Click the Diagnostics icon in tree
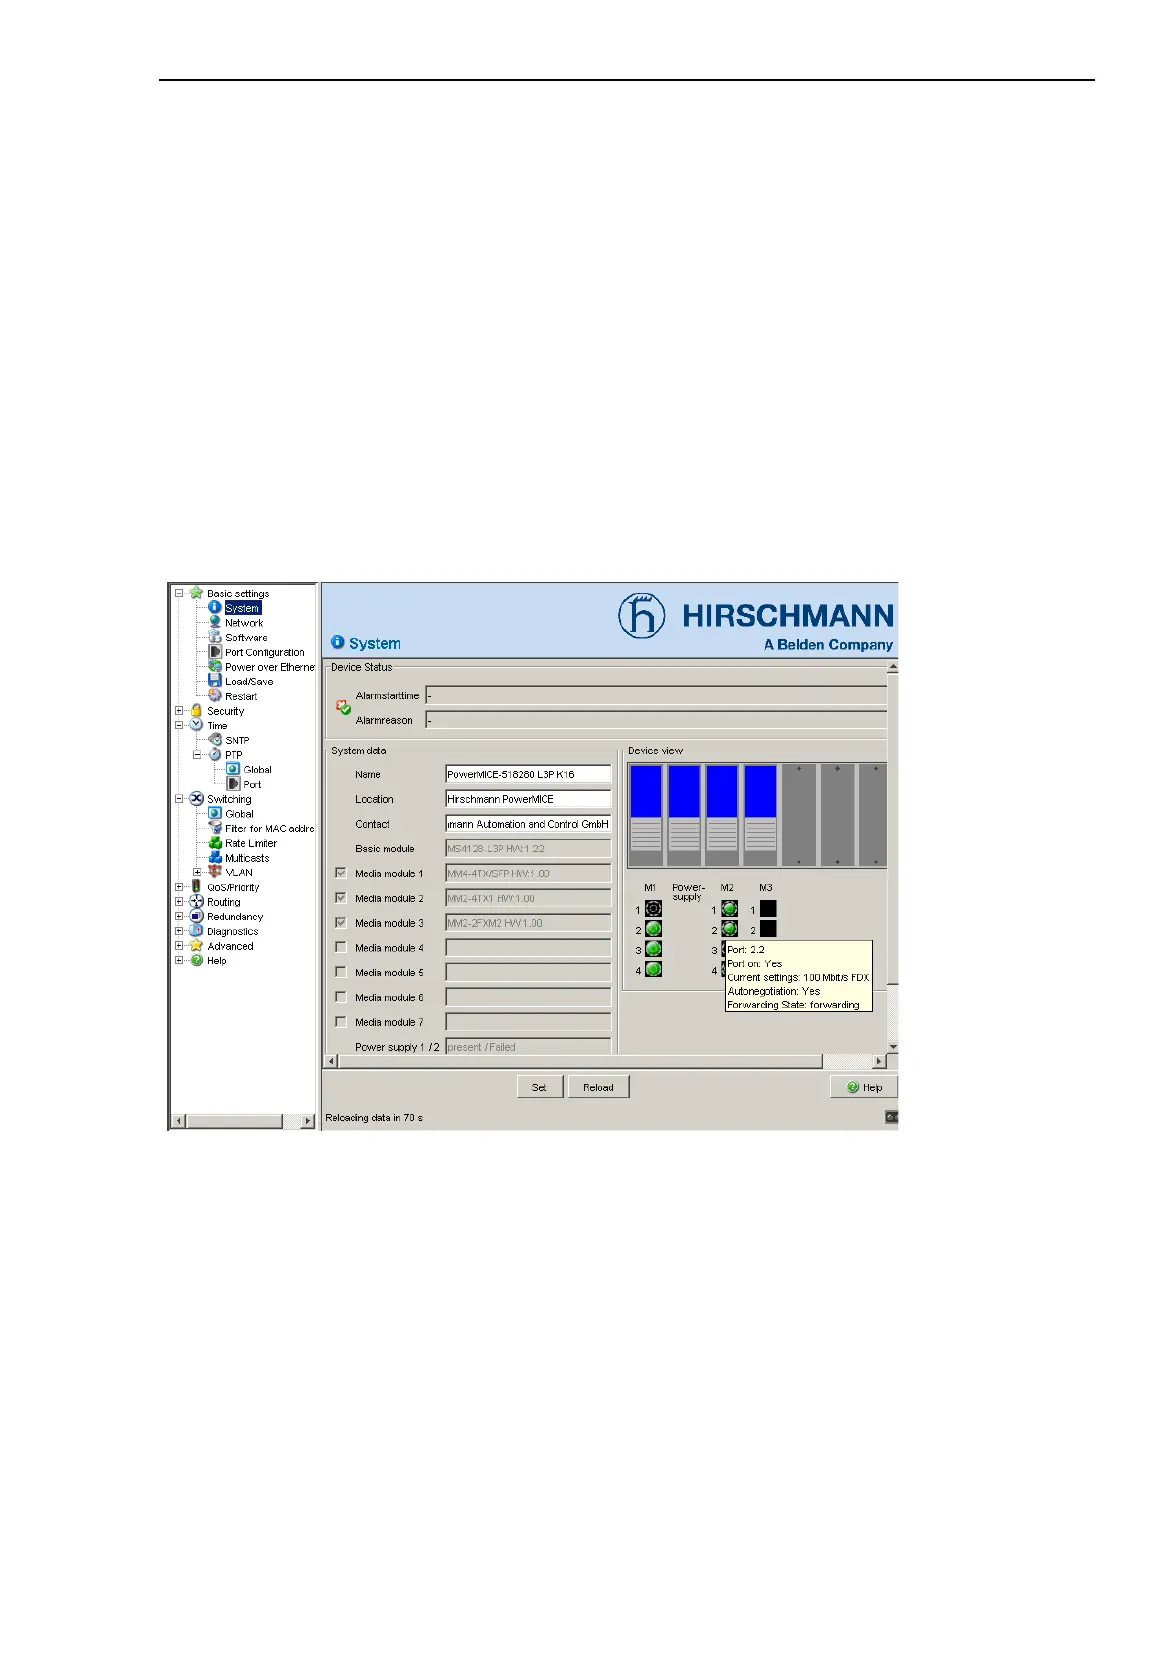The image size is (1174, 1668). coord(196,931)
